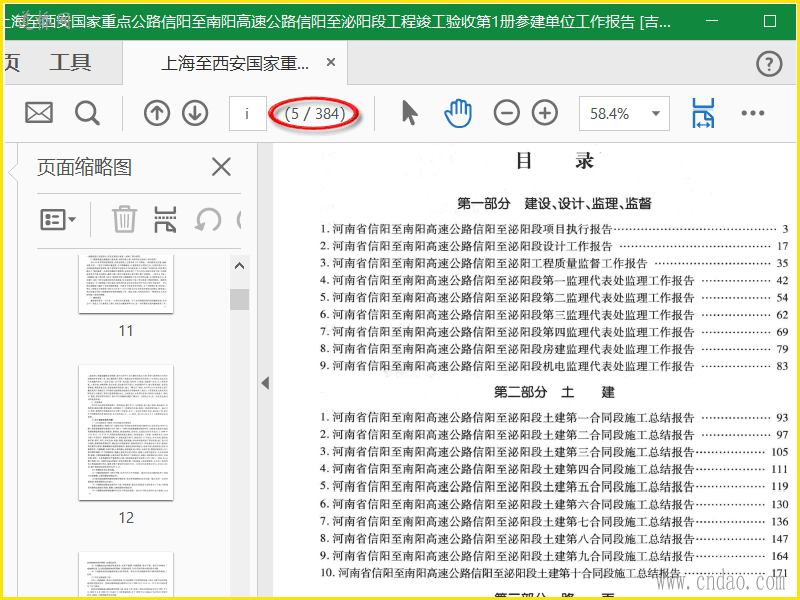Click the email envelope icon

39,113
